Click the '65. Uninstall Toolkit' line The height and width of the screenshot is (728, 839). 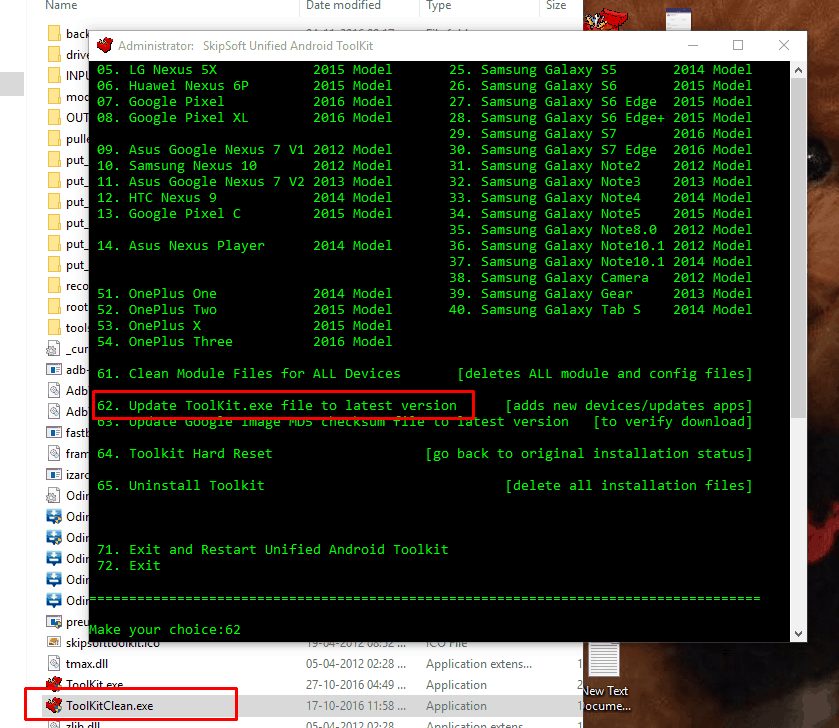tap(180, 486)
